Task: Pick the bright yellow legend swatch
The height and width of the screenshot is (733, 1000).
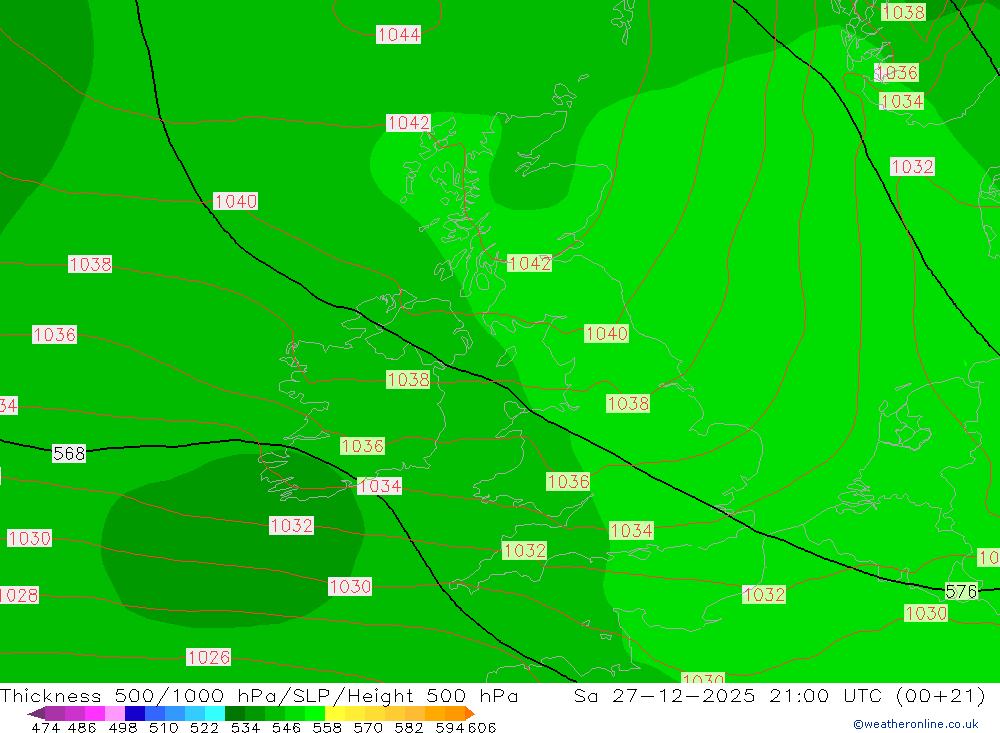Action: tap(335, 713)
